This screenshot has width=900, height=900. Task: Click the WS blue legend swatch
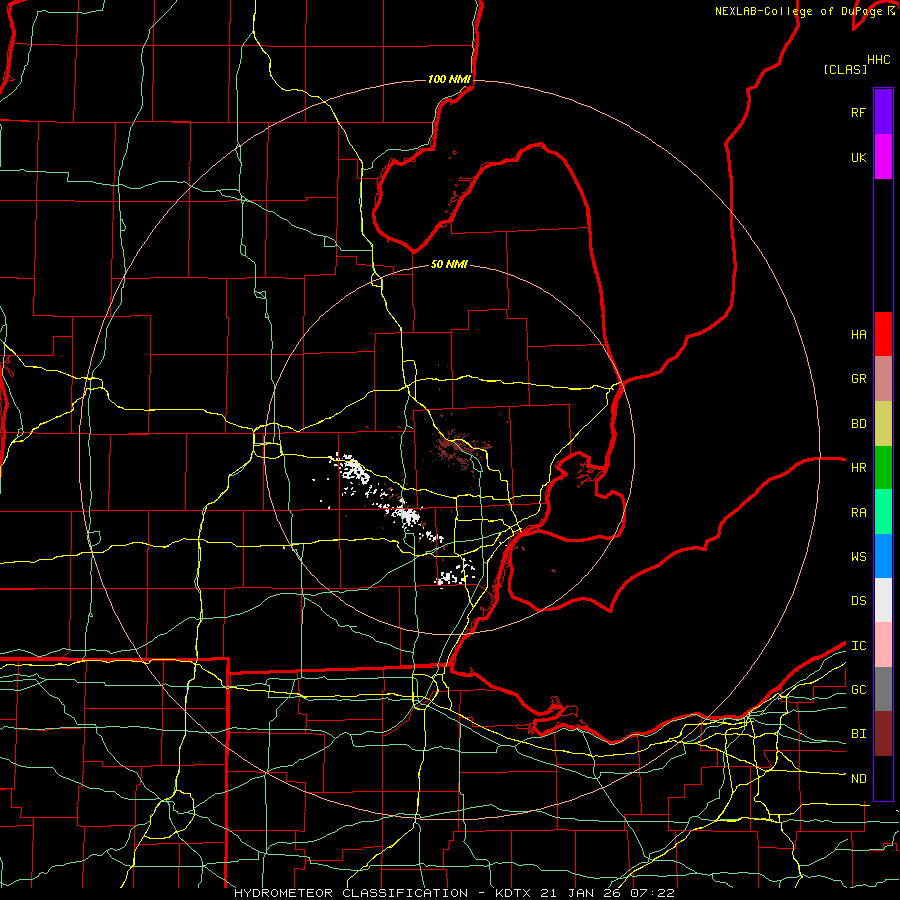(x=883, y=556)
